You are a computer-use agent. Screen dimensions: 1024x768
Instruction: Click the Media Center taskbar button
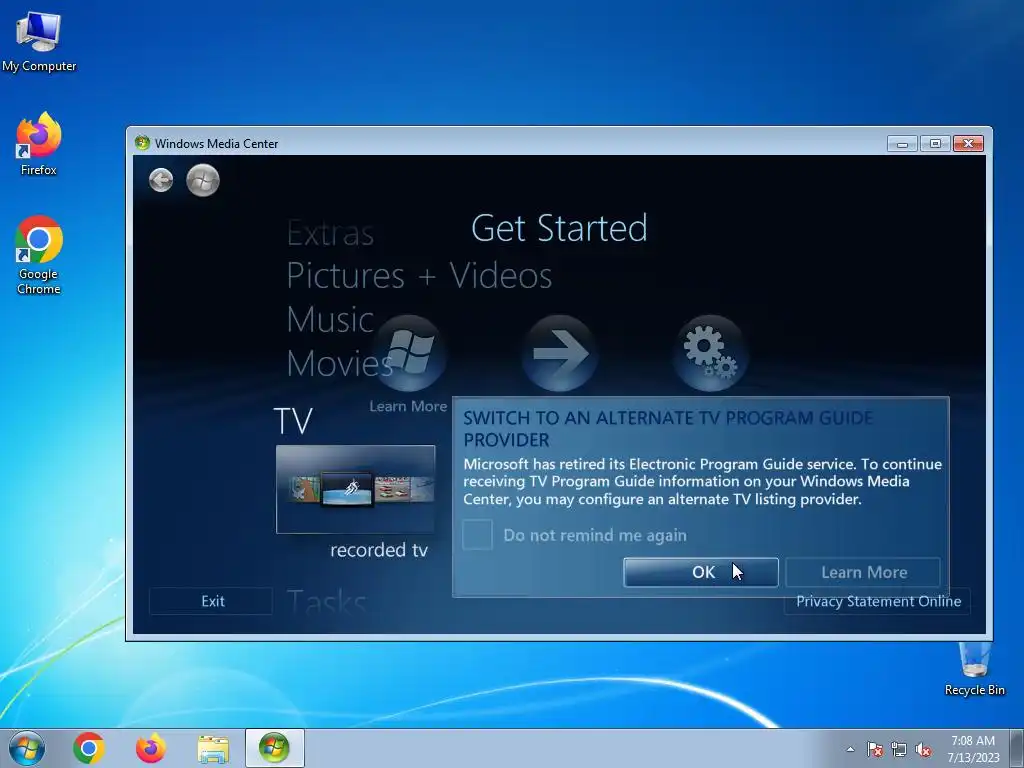pos(274,748)
